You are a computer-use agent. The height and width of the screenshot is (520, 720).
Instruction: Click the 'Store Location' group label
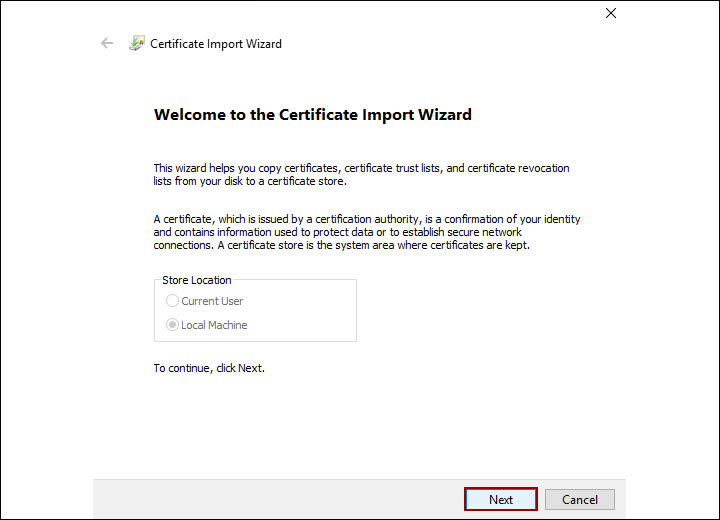197,281
